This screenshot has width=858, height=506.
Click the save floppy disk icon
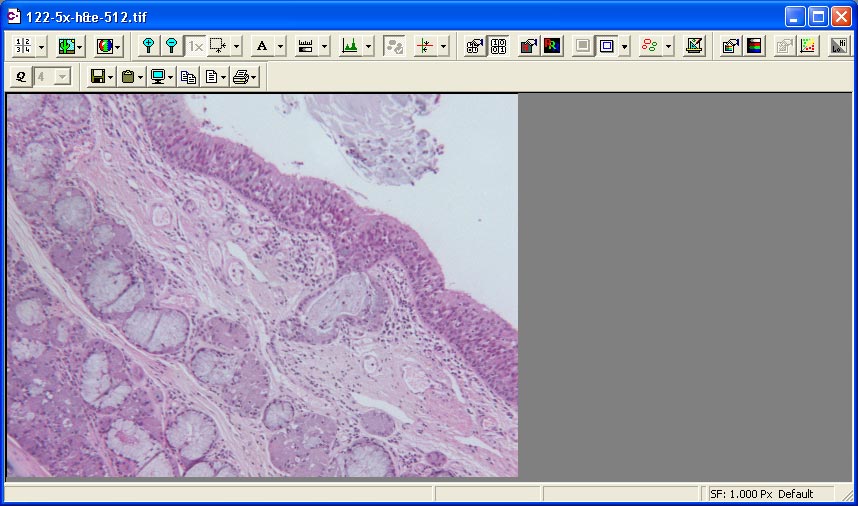(98, 77)
